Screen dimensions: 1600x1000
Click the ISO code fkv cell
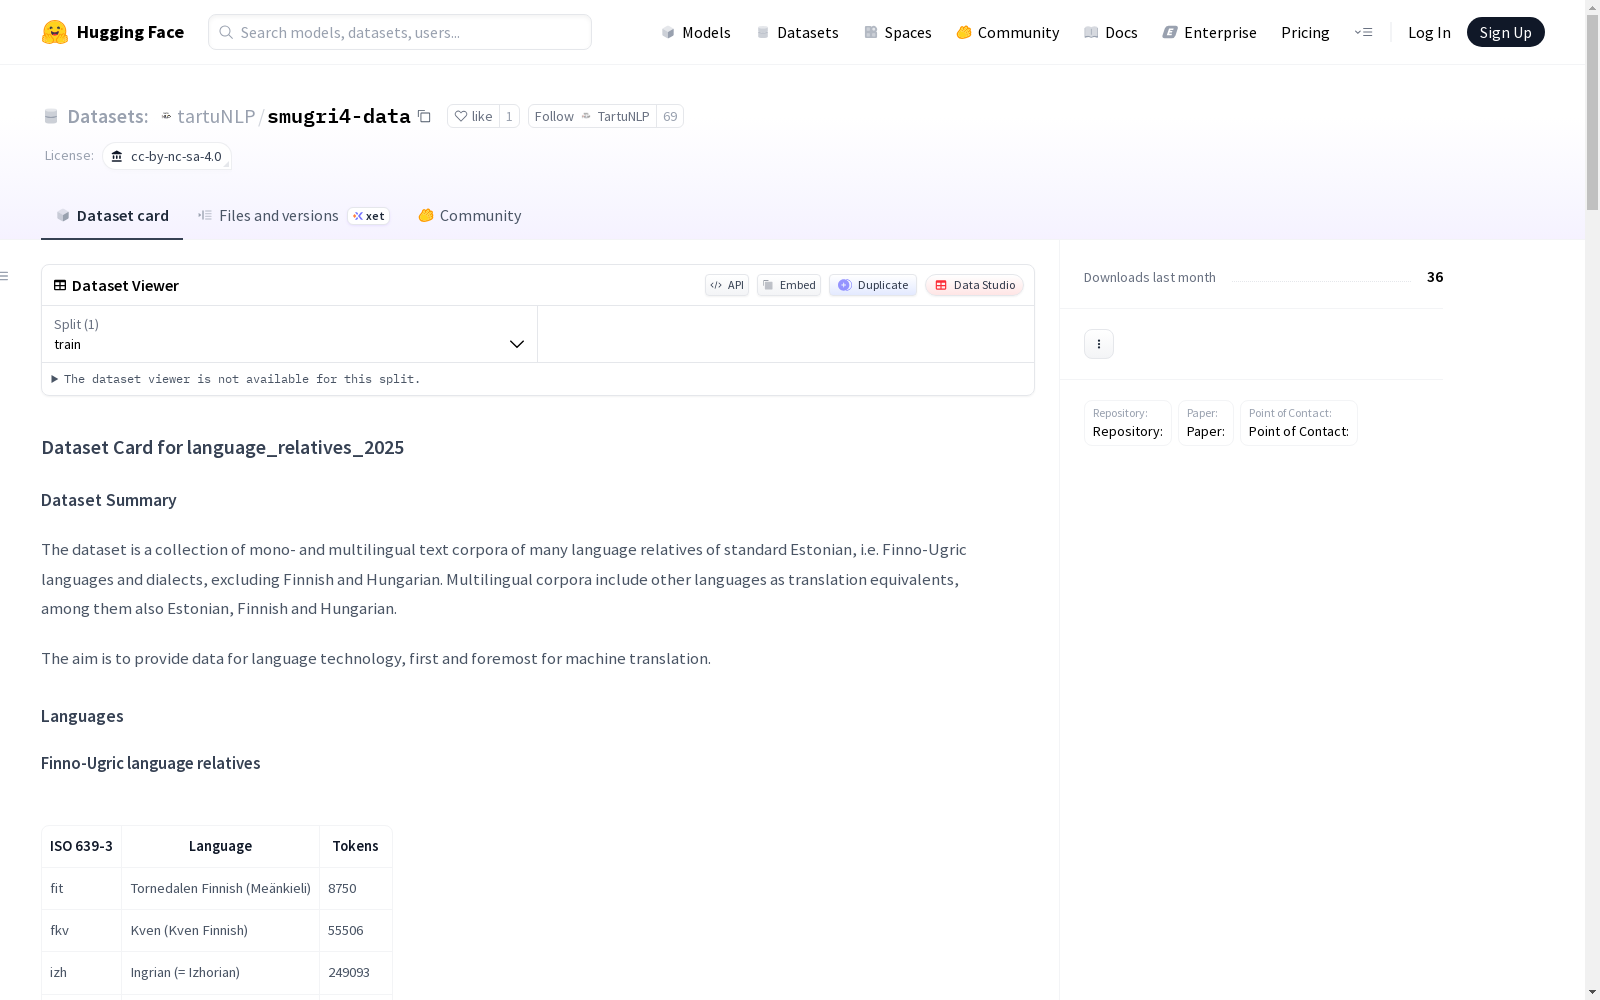(x=81, y=930)
